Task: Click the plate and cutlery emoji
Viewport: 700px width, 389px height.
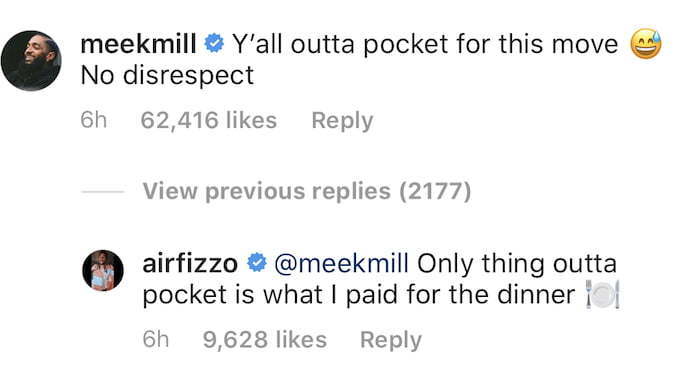Action: 603,294
